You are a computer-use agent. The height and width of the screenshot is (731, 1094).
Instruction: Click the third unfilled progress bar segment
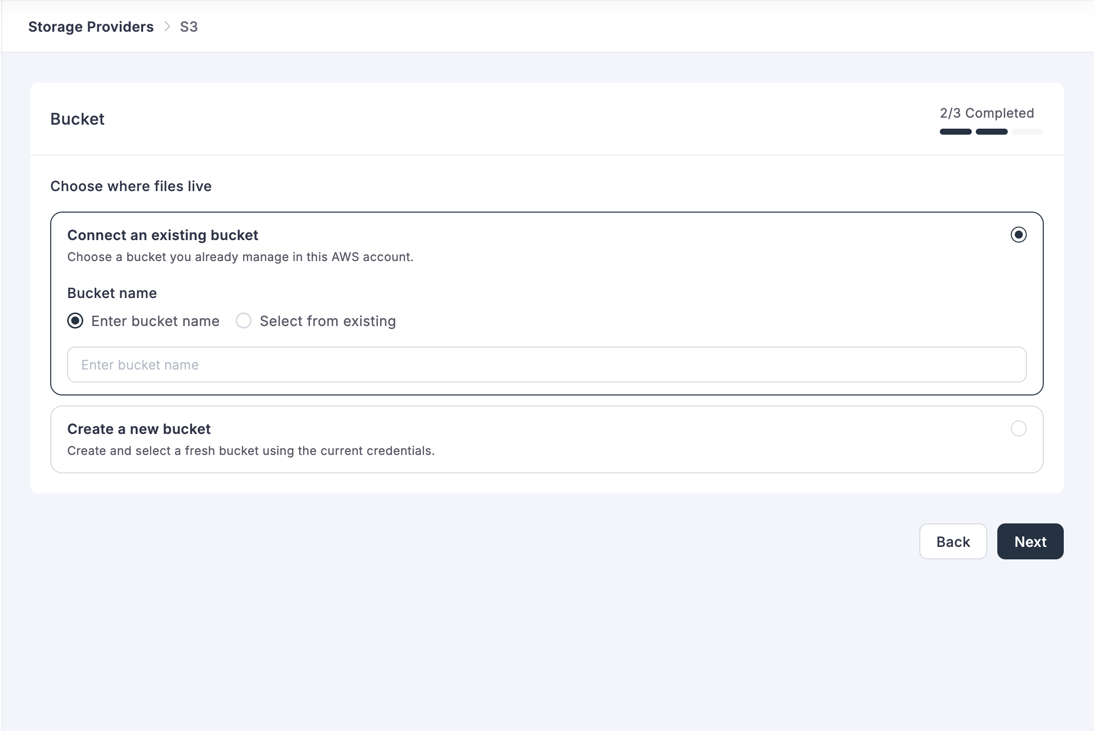click(x=1027, y=131)
